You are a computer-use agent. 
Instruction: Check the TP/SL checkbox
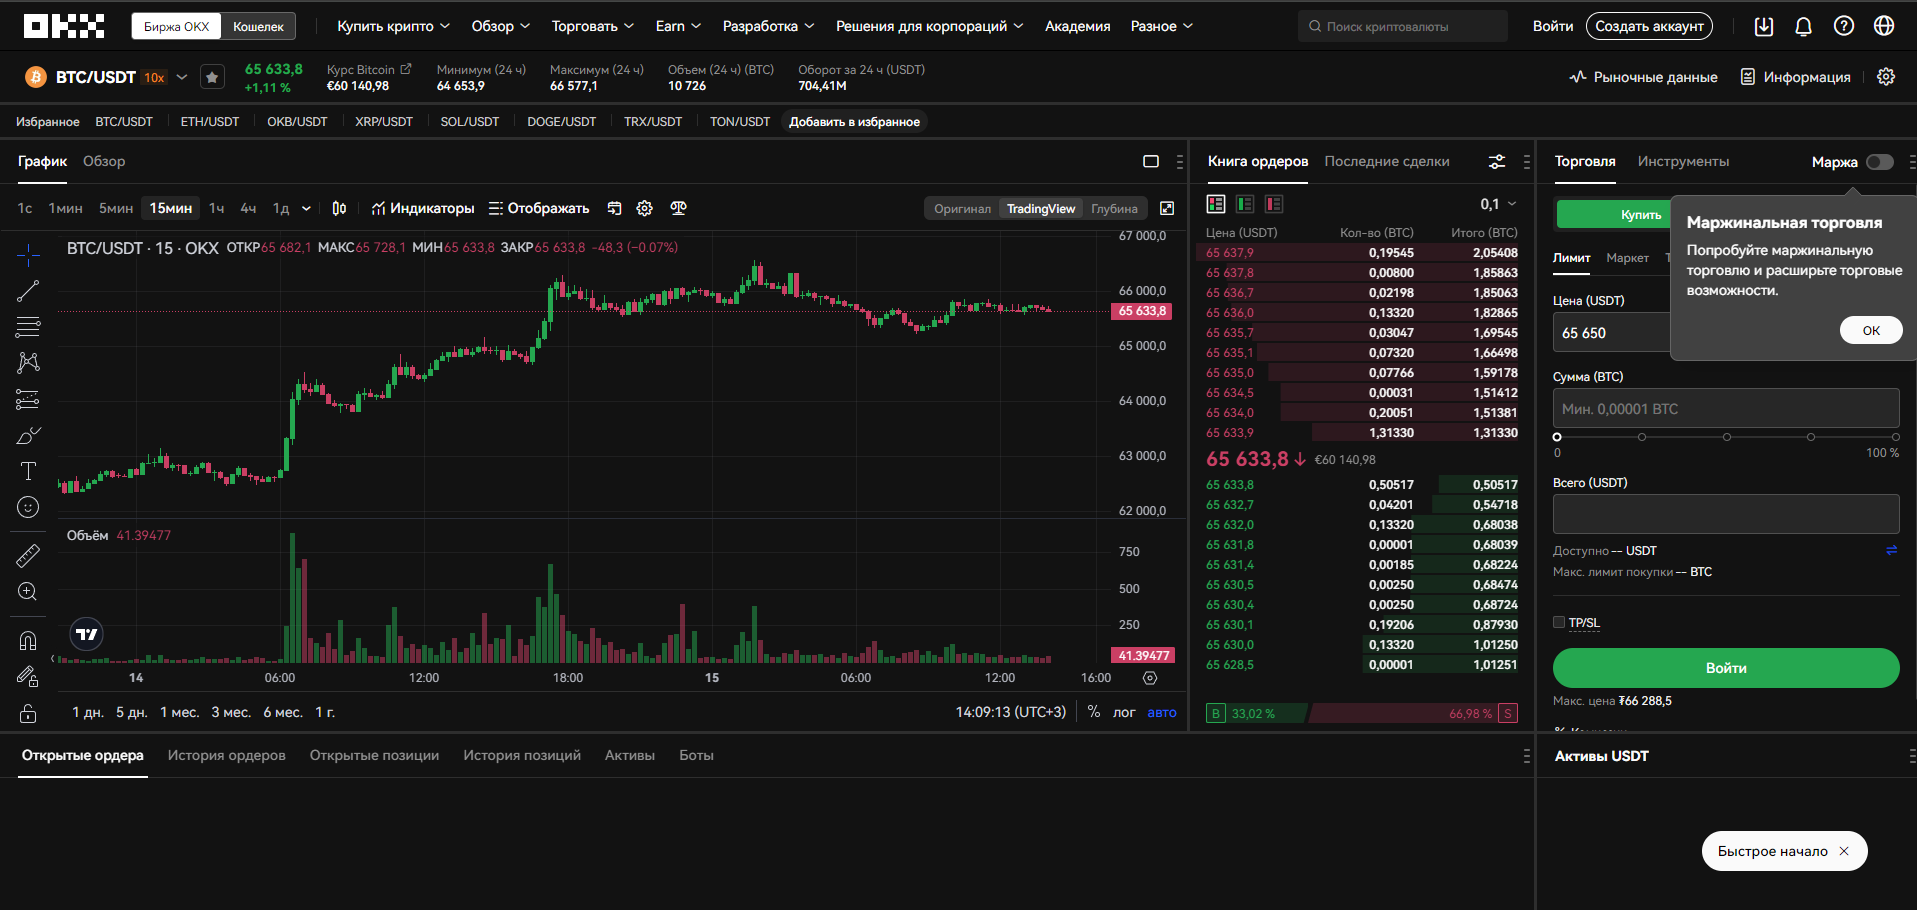point(1559,622)
